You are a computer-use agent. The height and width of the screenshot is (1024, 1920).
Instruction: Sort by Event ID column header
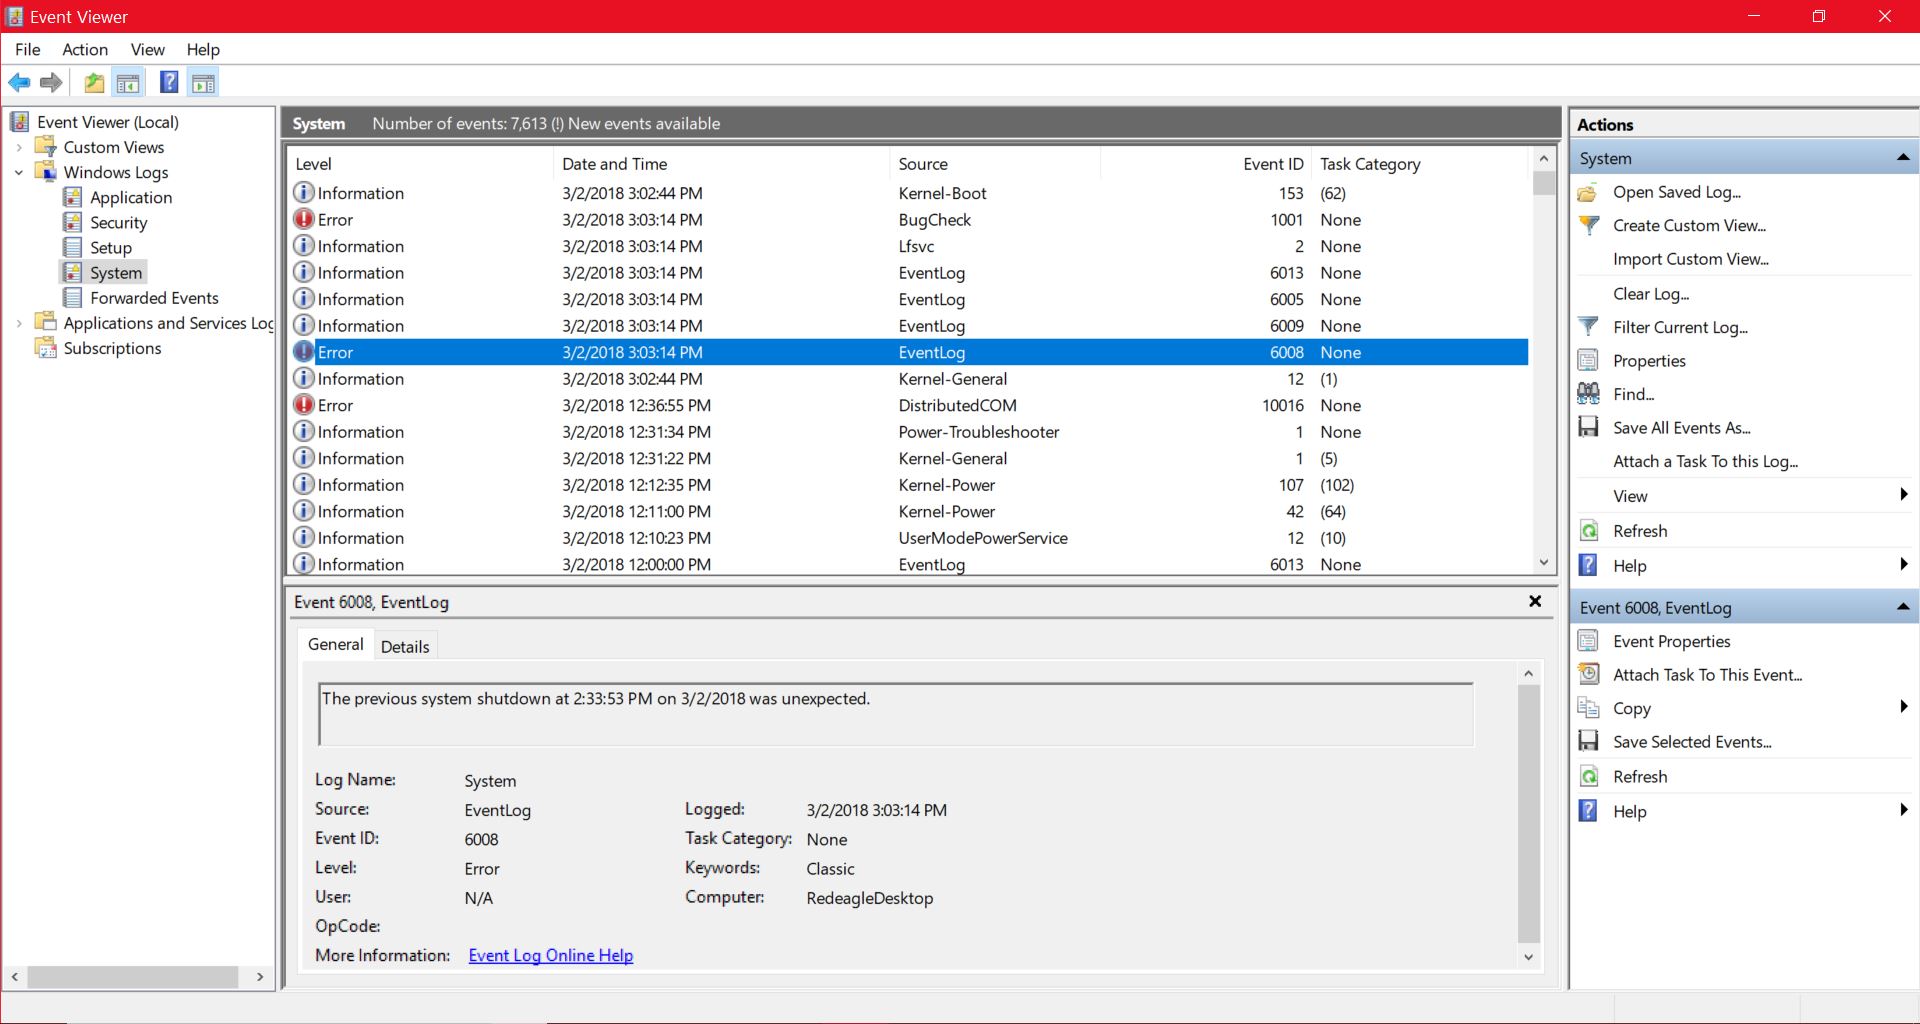[x=1205, y=164]
